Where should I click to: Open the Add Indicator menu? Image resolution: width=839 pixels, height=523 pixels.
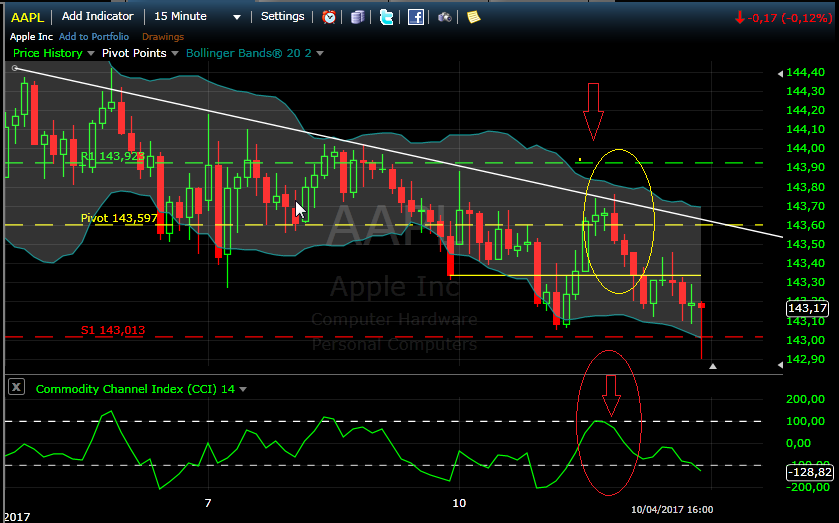click(x=97, y=17)
